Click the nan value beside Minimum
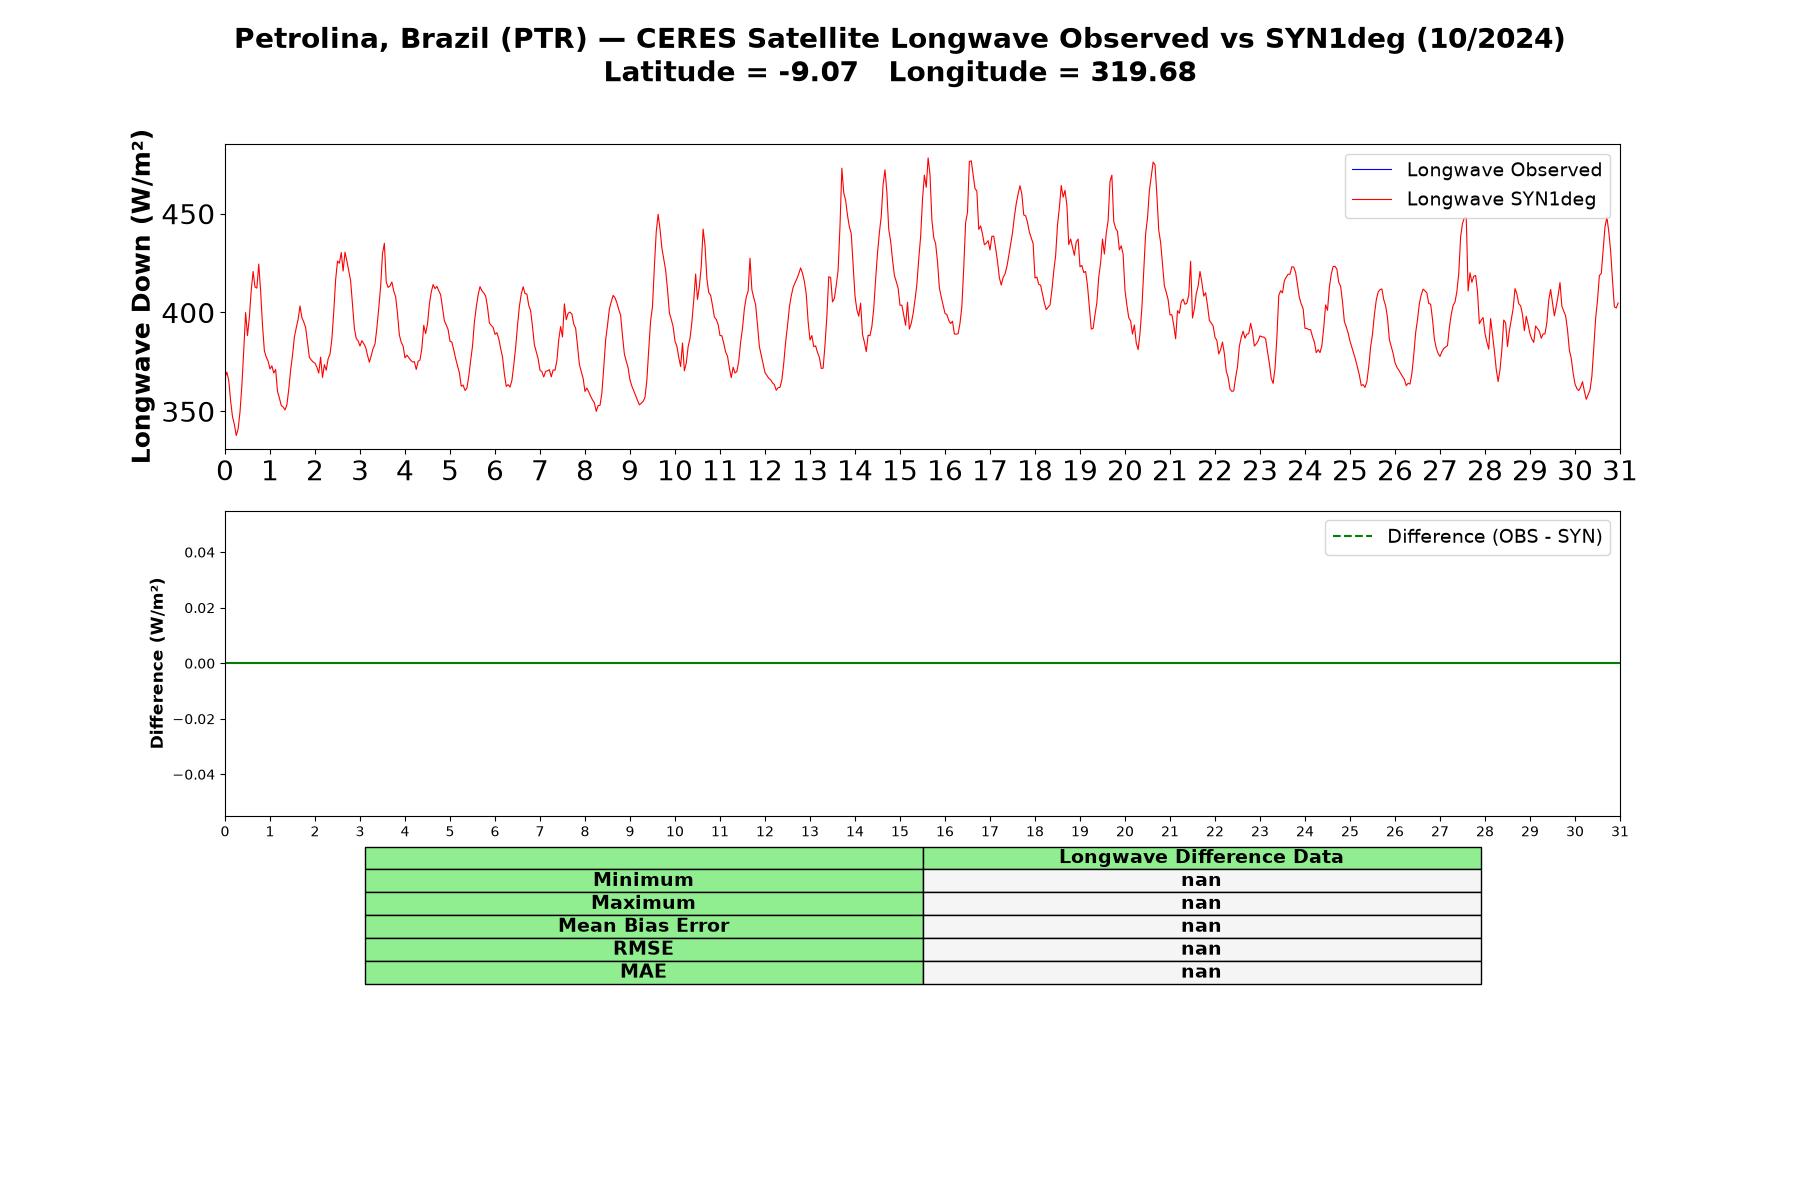 [1201, 880]
